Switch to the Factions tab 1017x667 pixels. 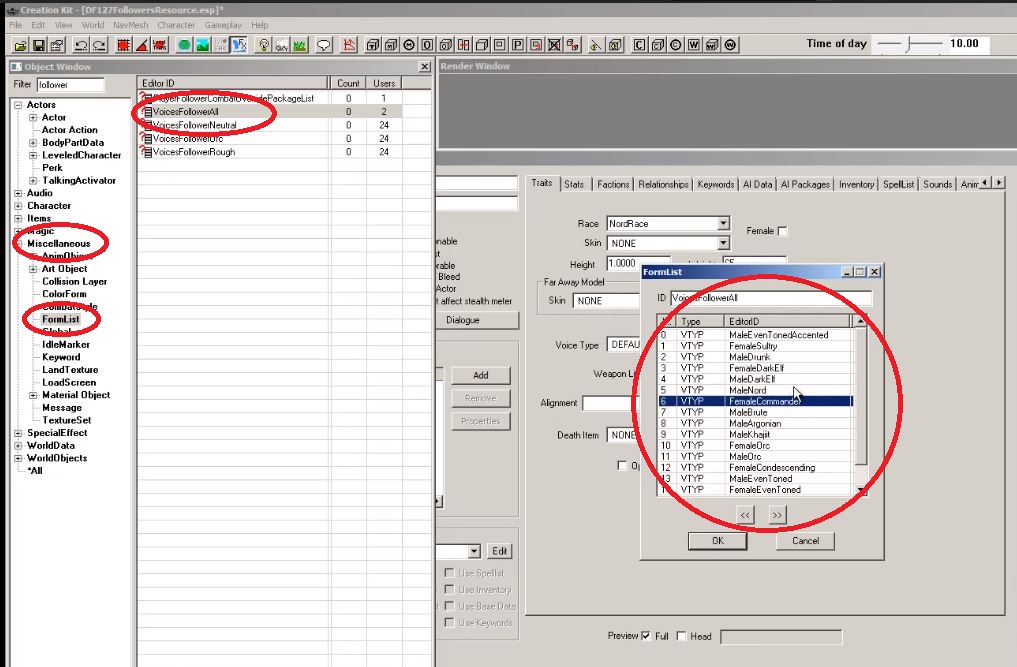pos(612,184)
